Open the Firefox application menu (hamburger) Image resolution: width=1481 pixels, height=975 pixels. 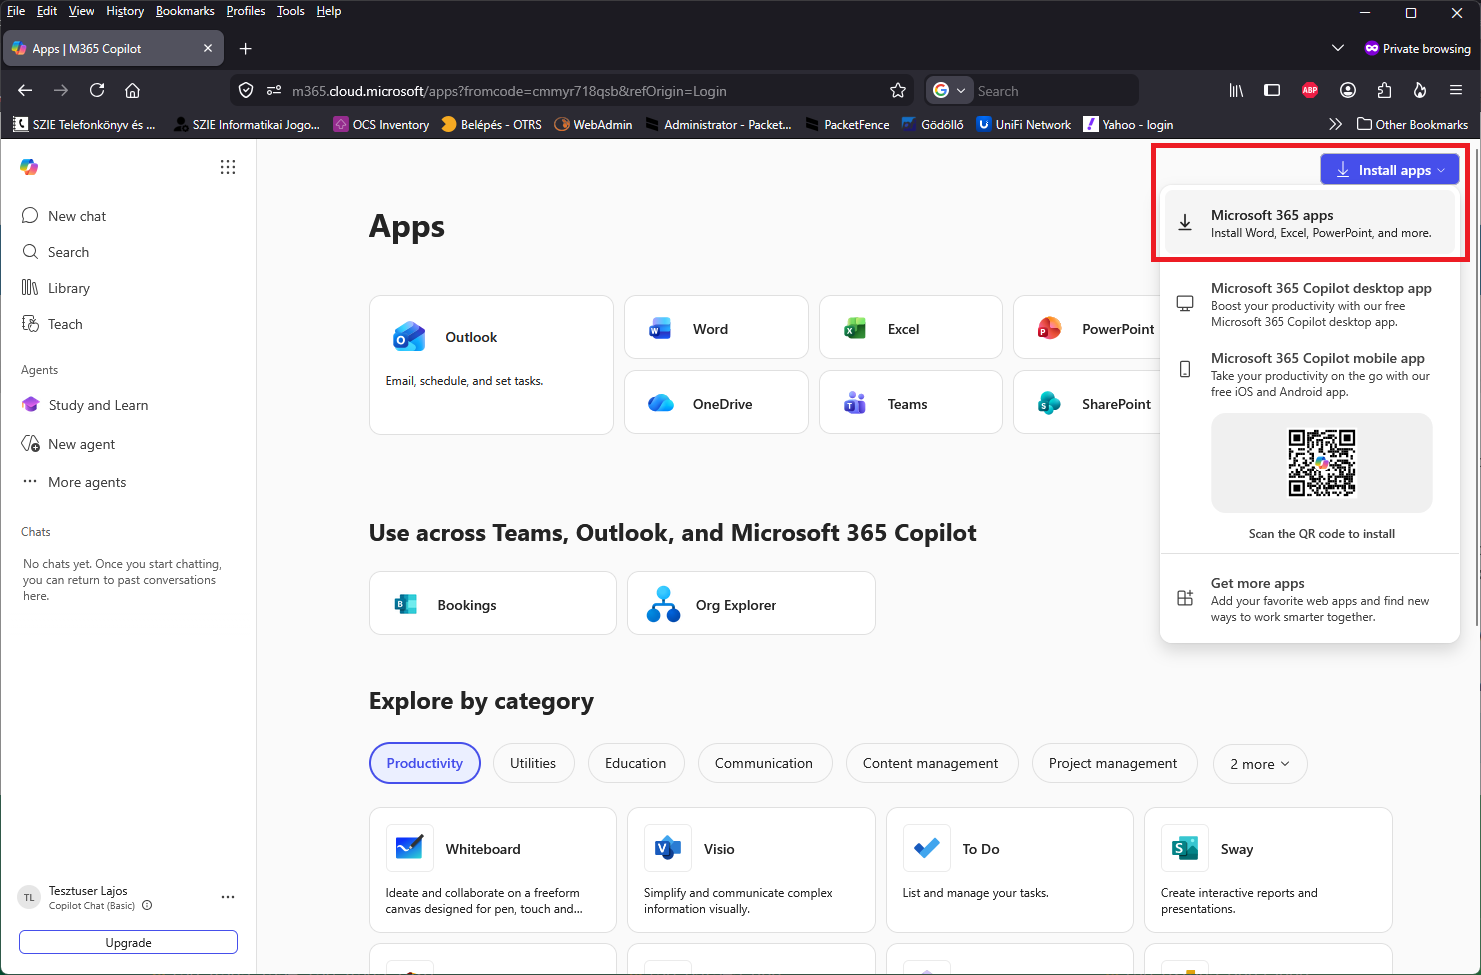point(1456,90)
